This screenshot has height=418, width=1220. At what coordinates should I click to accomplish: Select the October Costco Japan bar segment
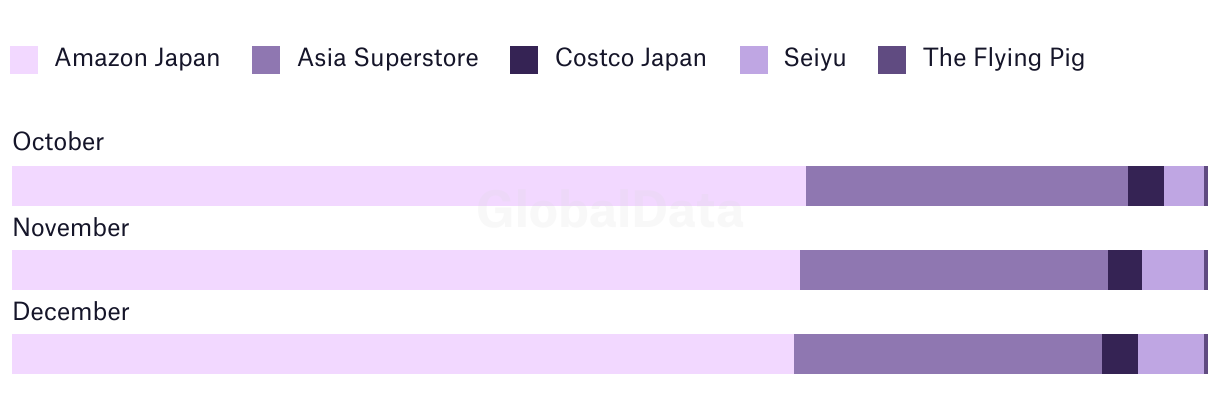[1146, 186]
